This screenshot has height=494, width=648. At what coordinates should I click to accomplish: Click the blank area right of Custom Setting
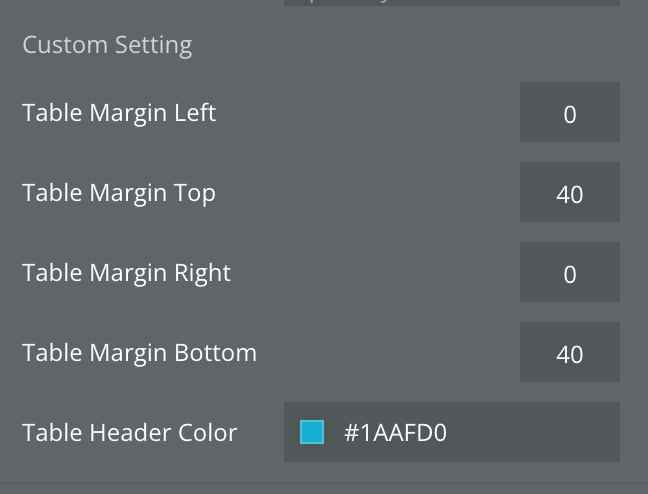[420, 45]
